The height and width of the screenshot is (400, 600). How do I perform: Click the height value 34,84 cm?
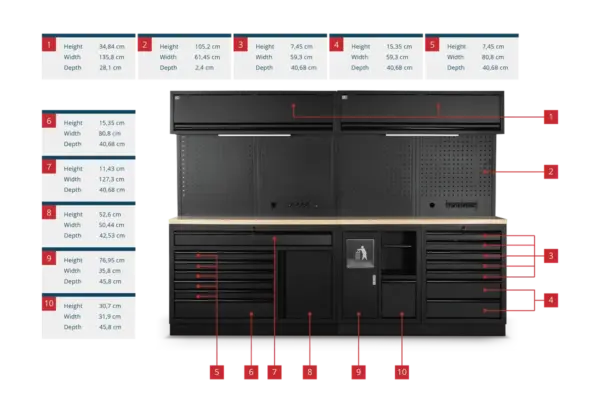112,46
